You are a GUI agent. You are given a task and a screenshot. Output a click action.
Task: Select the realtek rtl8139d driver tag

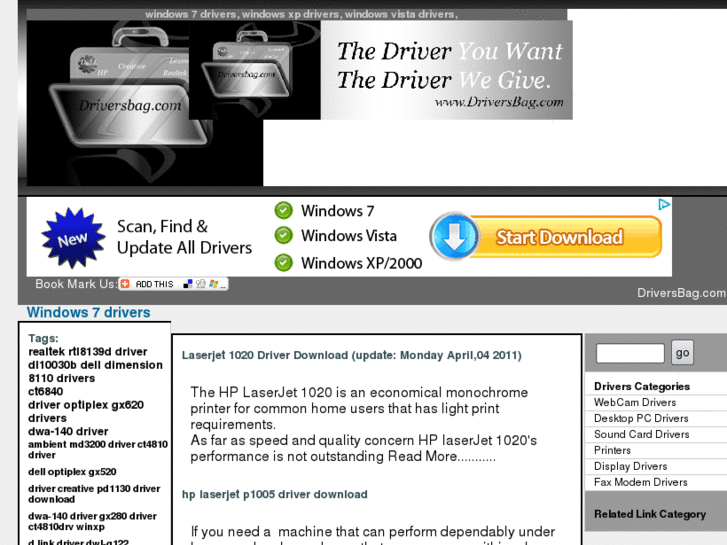(x=88, y=352)
